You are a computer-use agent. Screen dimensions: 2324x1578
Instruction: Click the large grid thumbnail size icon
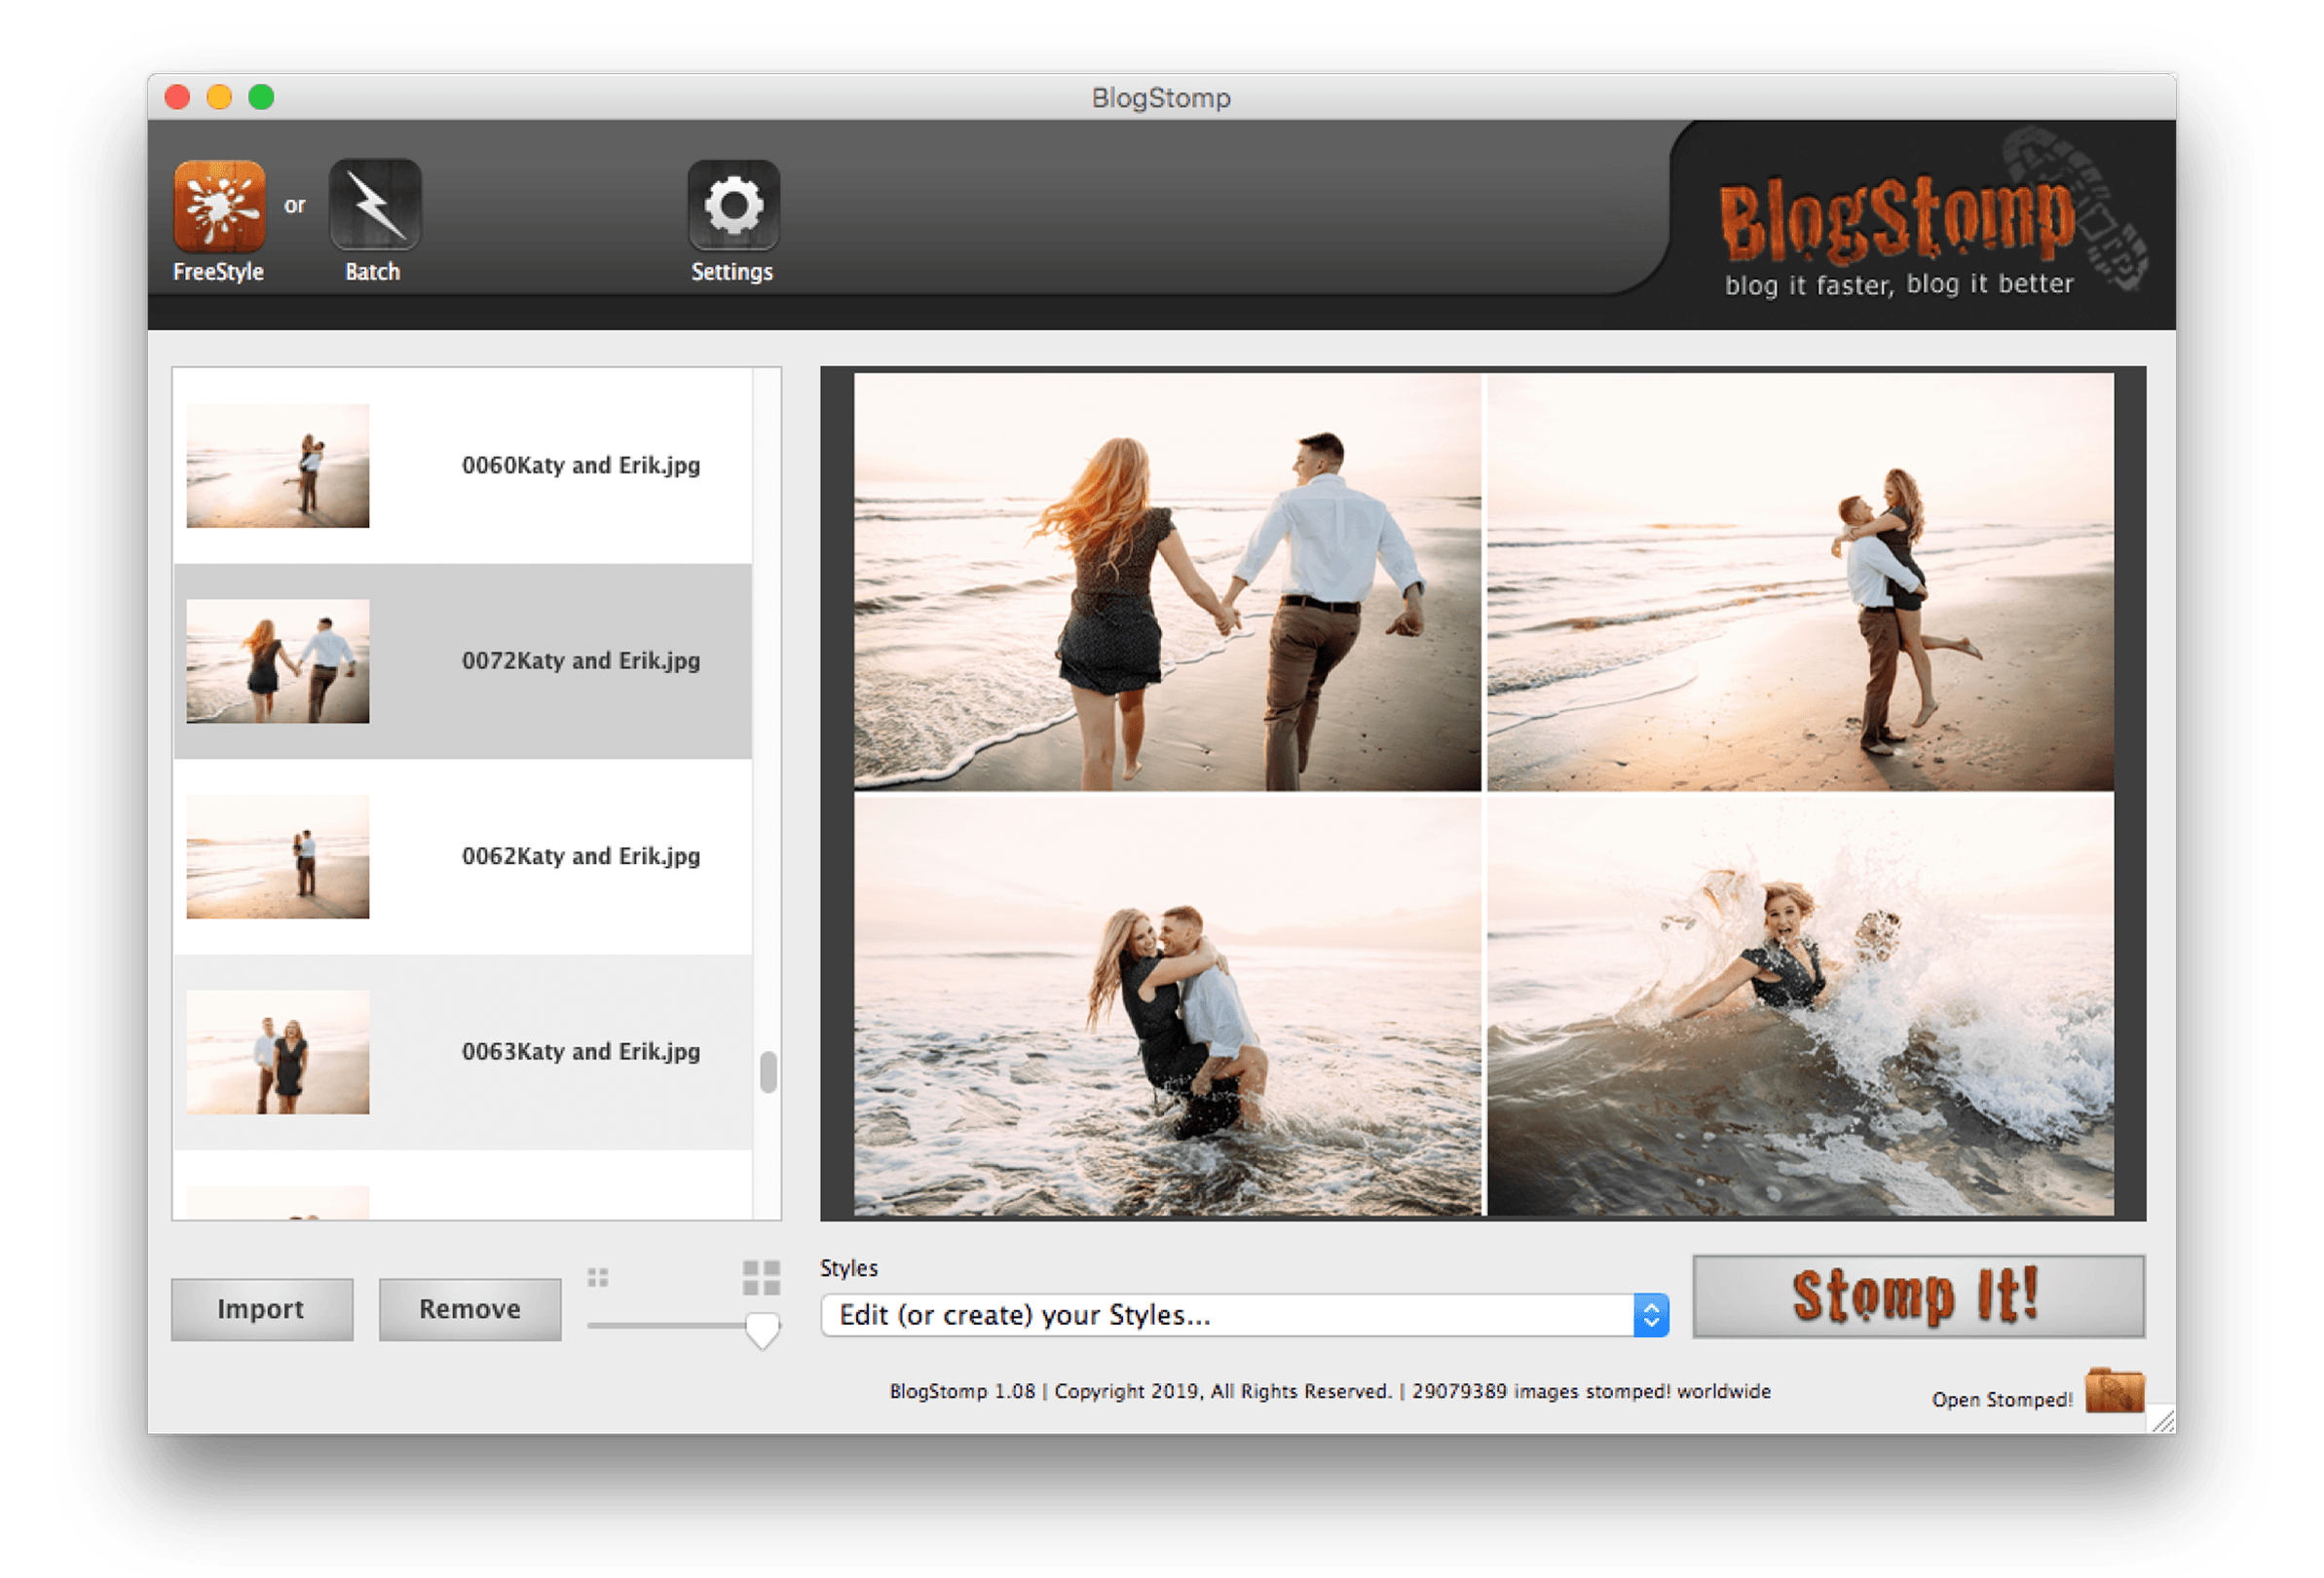click(x=761, y=1278)
